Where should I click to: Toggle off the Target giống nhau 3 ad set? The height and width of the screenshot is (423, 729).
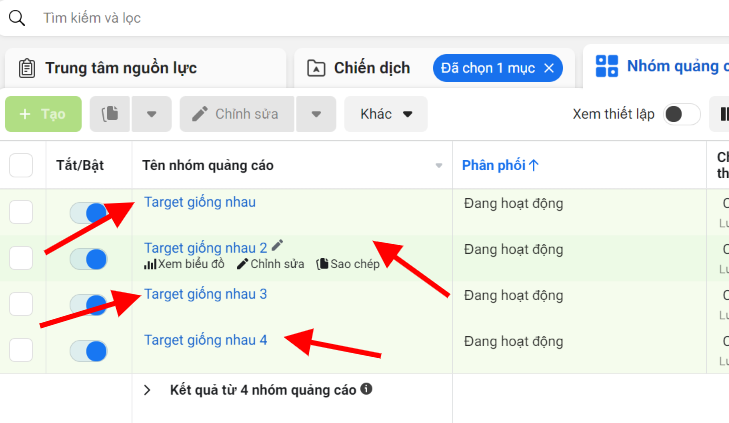[x=88, y=305]
